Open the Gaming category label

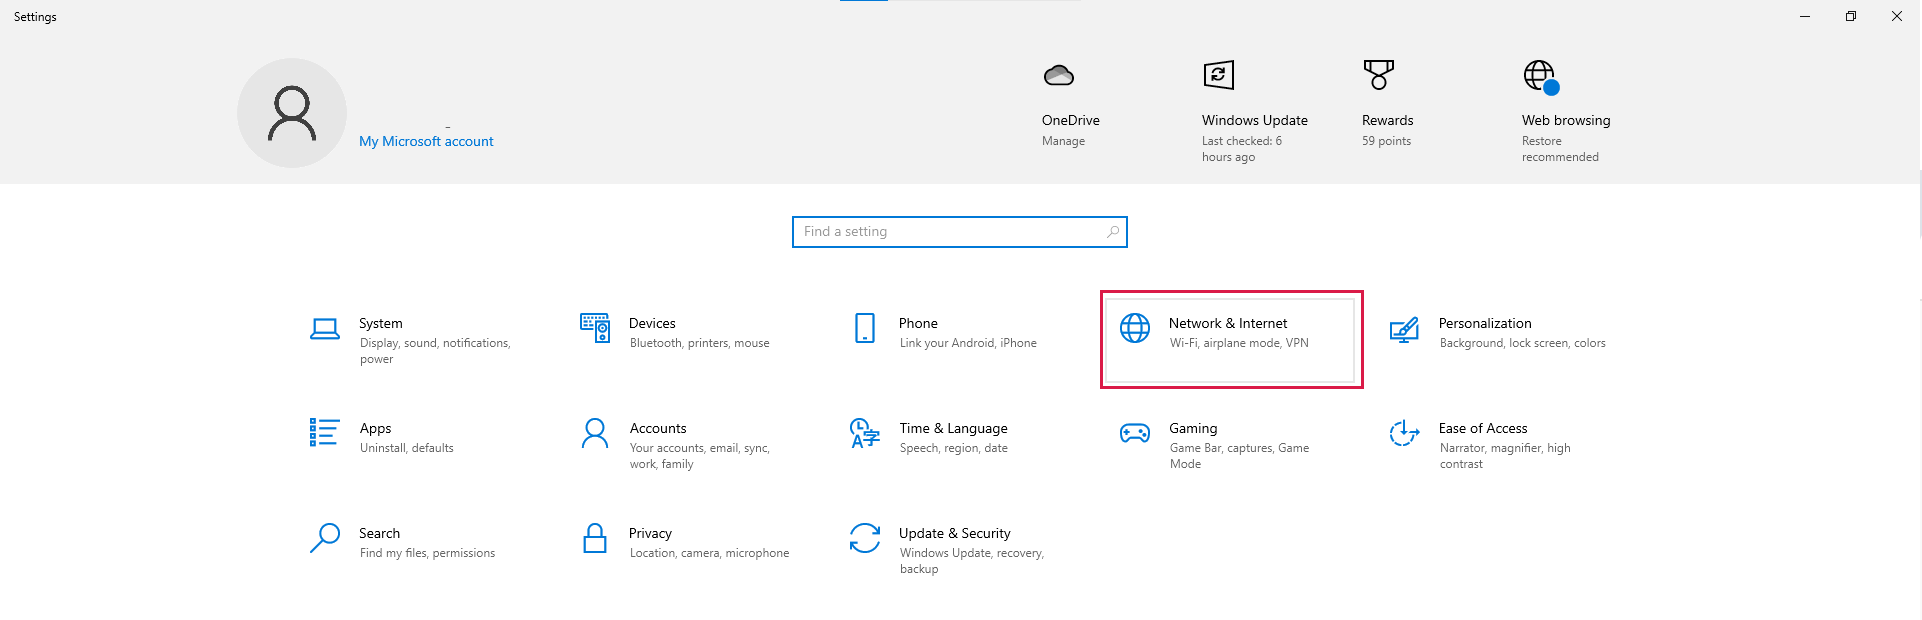(x=1193, y=428)
